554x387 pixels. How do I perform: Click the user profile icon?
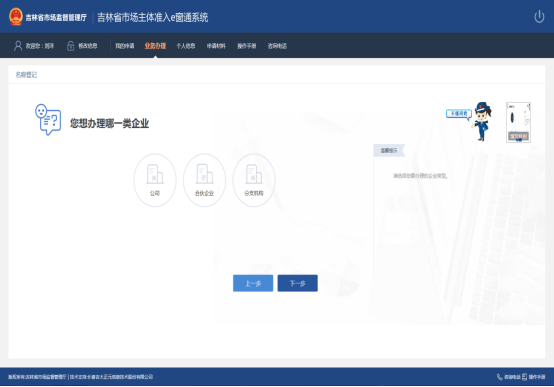18,46
